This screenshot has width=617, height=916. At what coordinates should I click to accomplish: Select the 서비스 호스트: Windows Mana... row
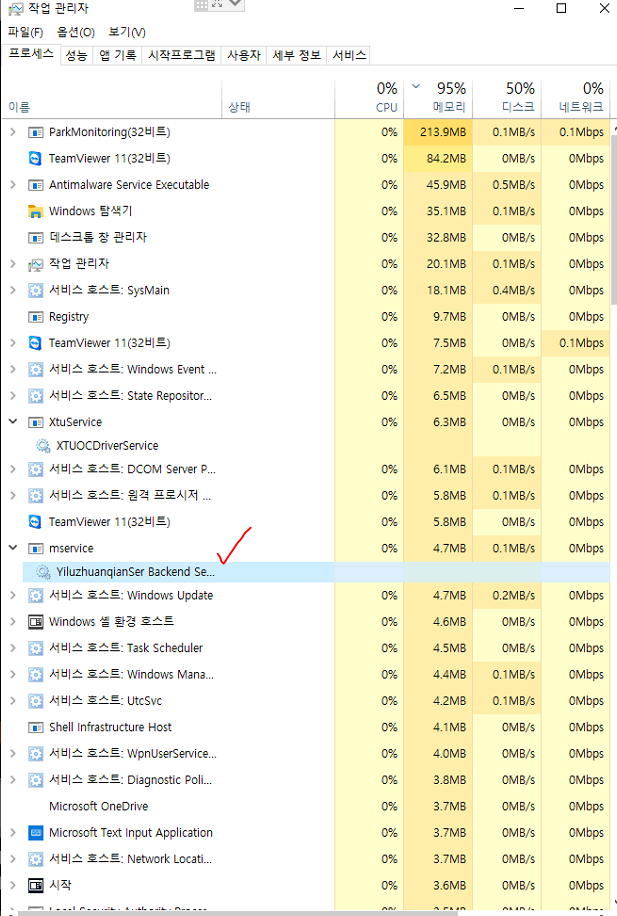tap(306, 675)
